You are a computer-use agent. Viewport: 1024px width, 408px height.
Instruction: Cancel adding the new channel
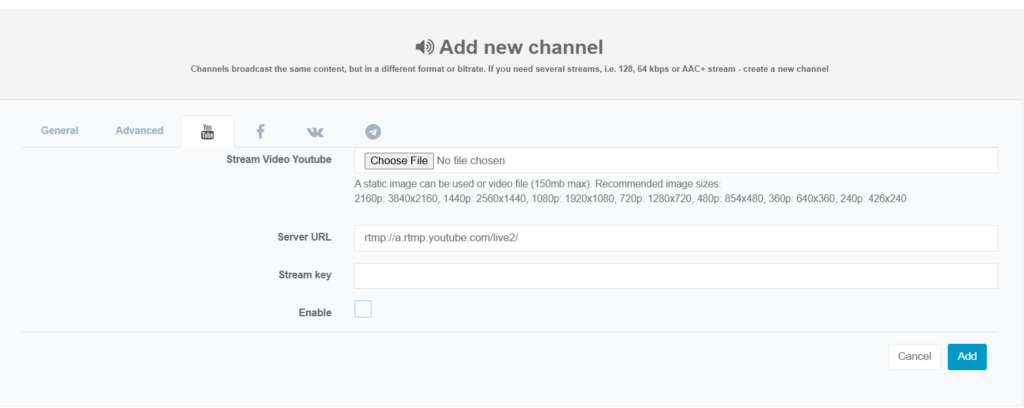tap(914, 356)
